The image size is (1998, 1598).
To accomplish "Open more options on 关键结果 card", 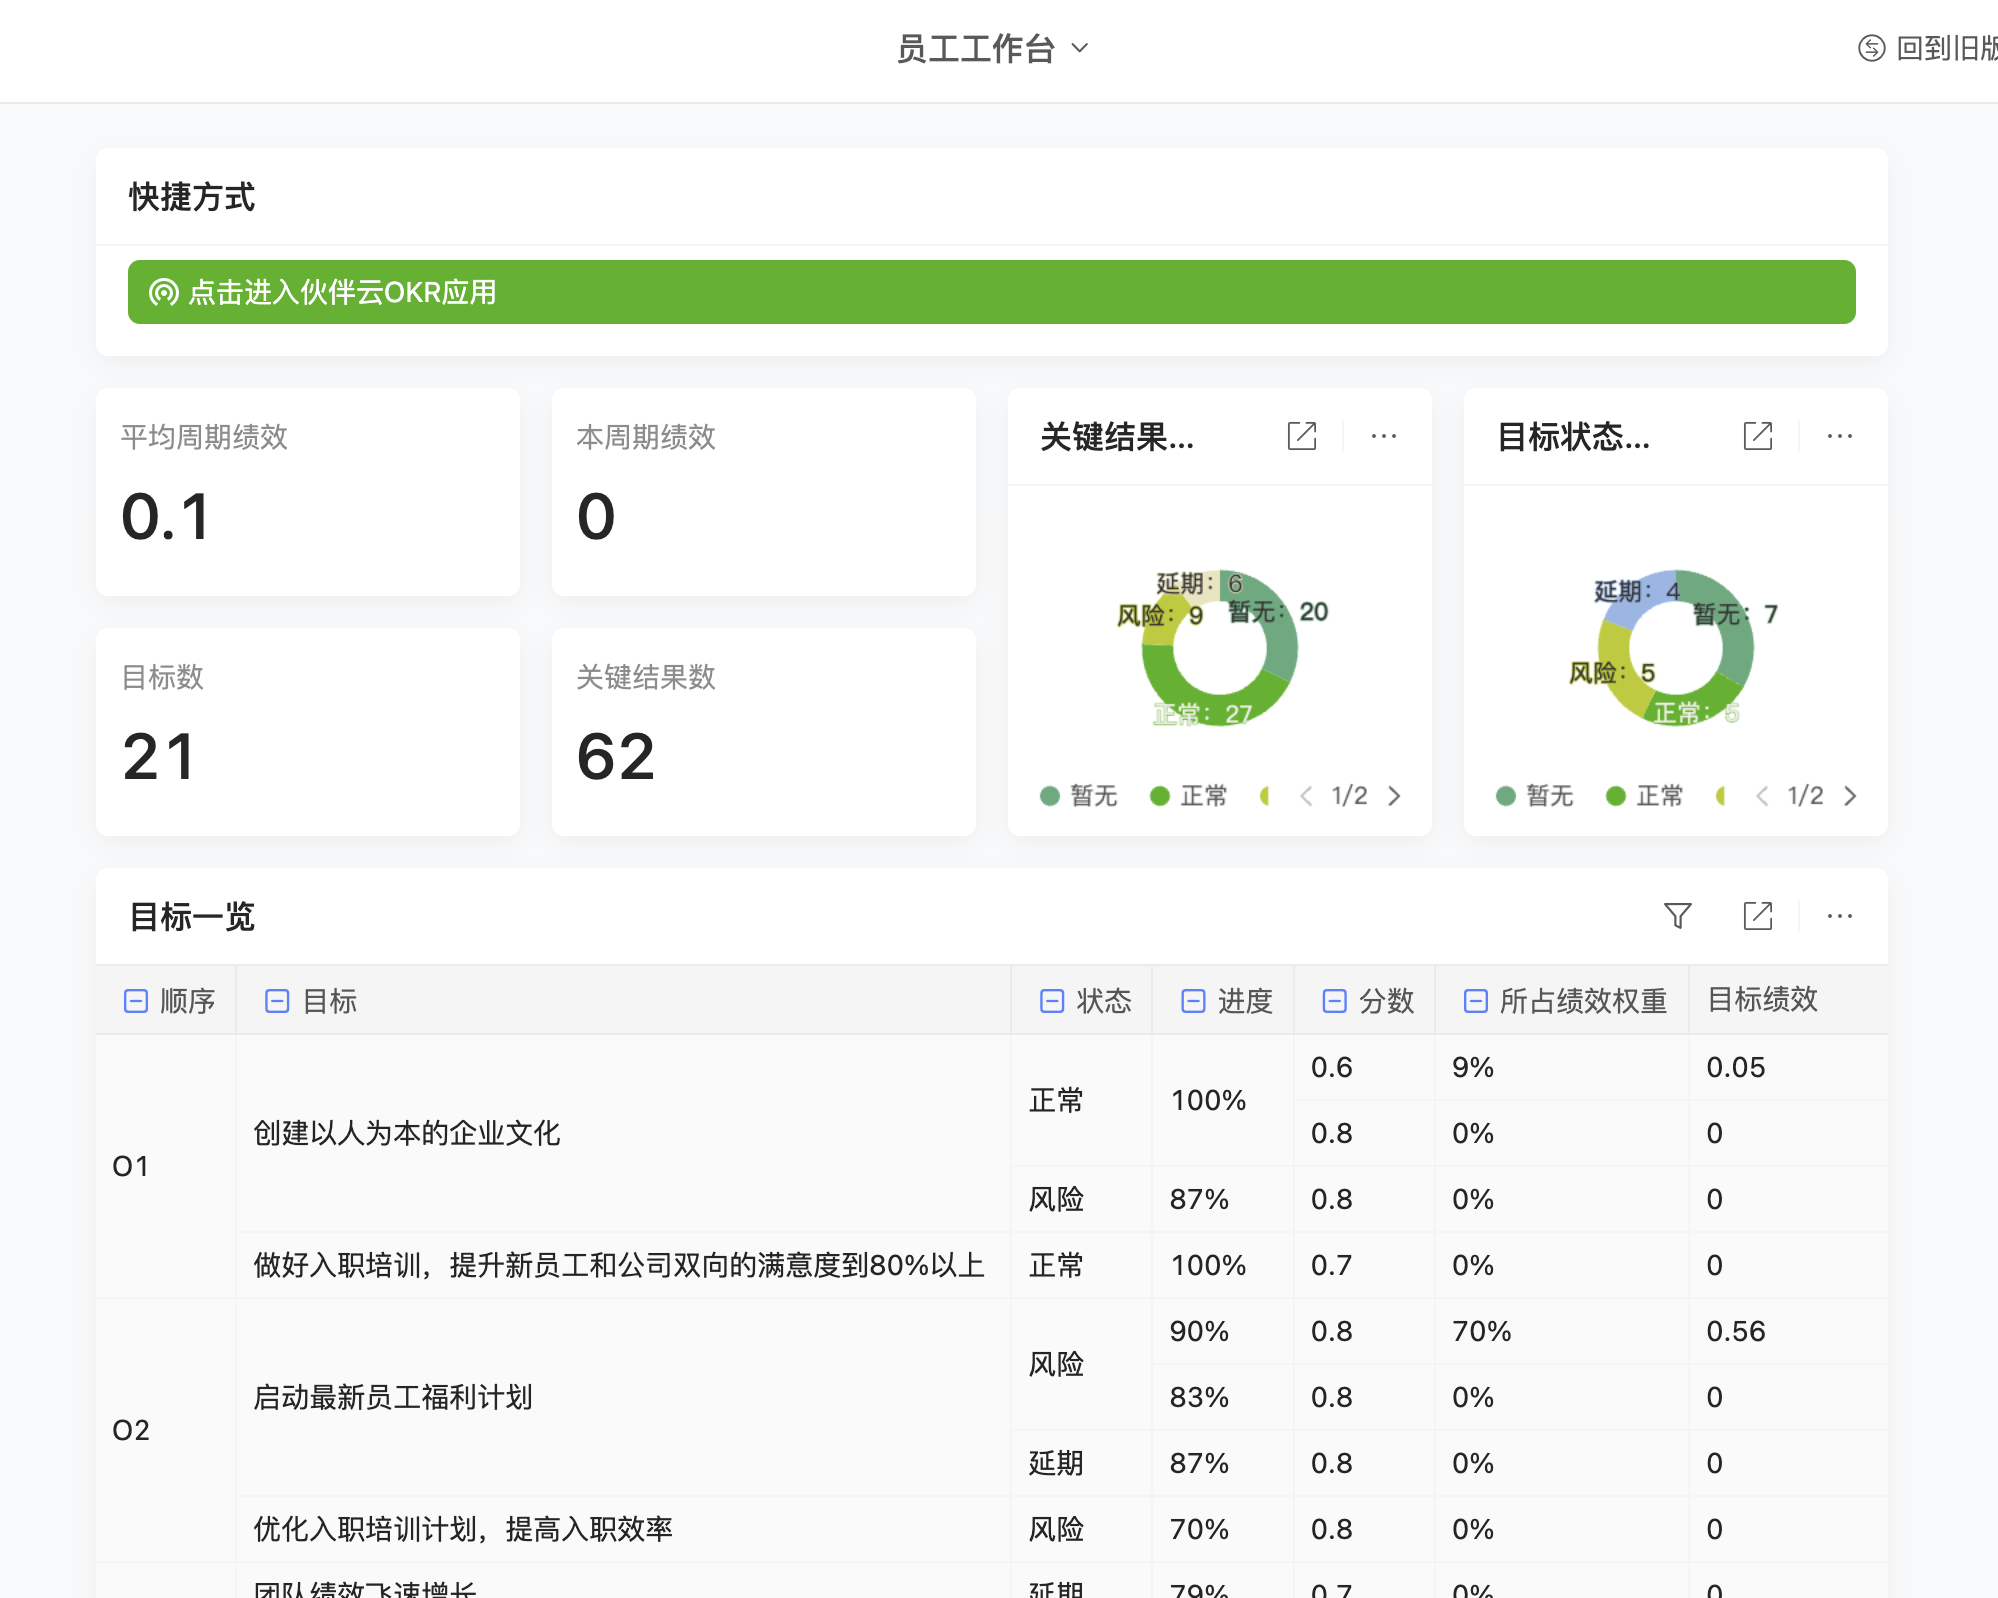I will click(x=1383, y=436).
